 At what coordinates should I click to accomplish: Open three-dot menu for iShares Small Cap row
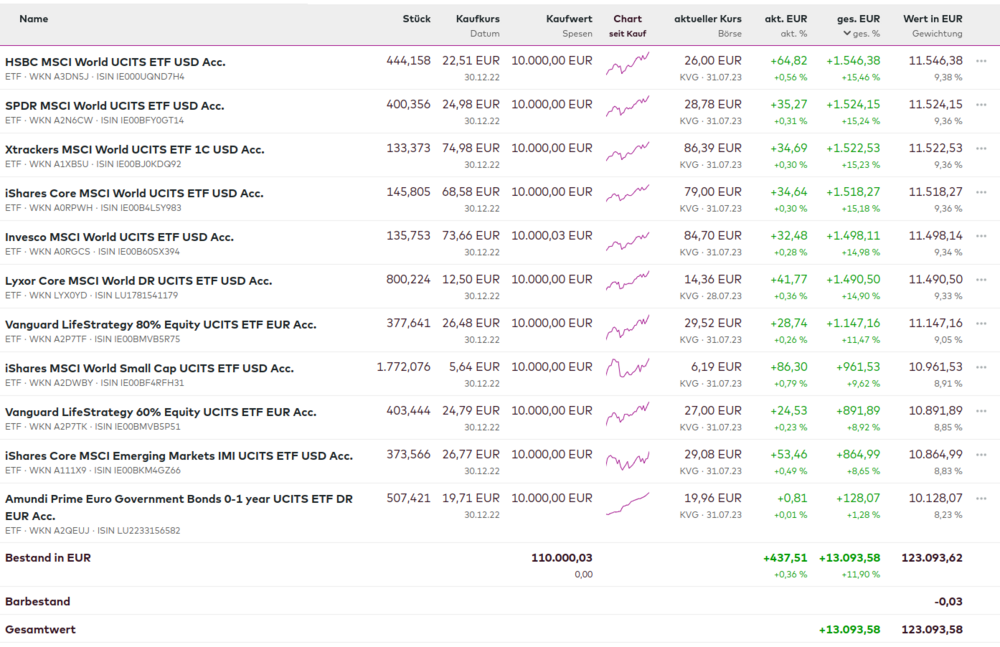click(x=981, y=368)
